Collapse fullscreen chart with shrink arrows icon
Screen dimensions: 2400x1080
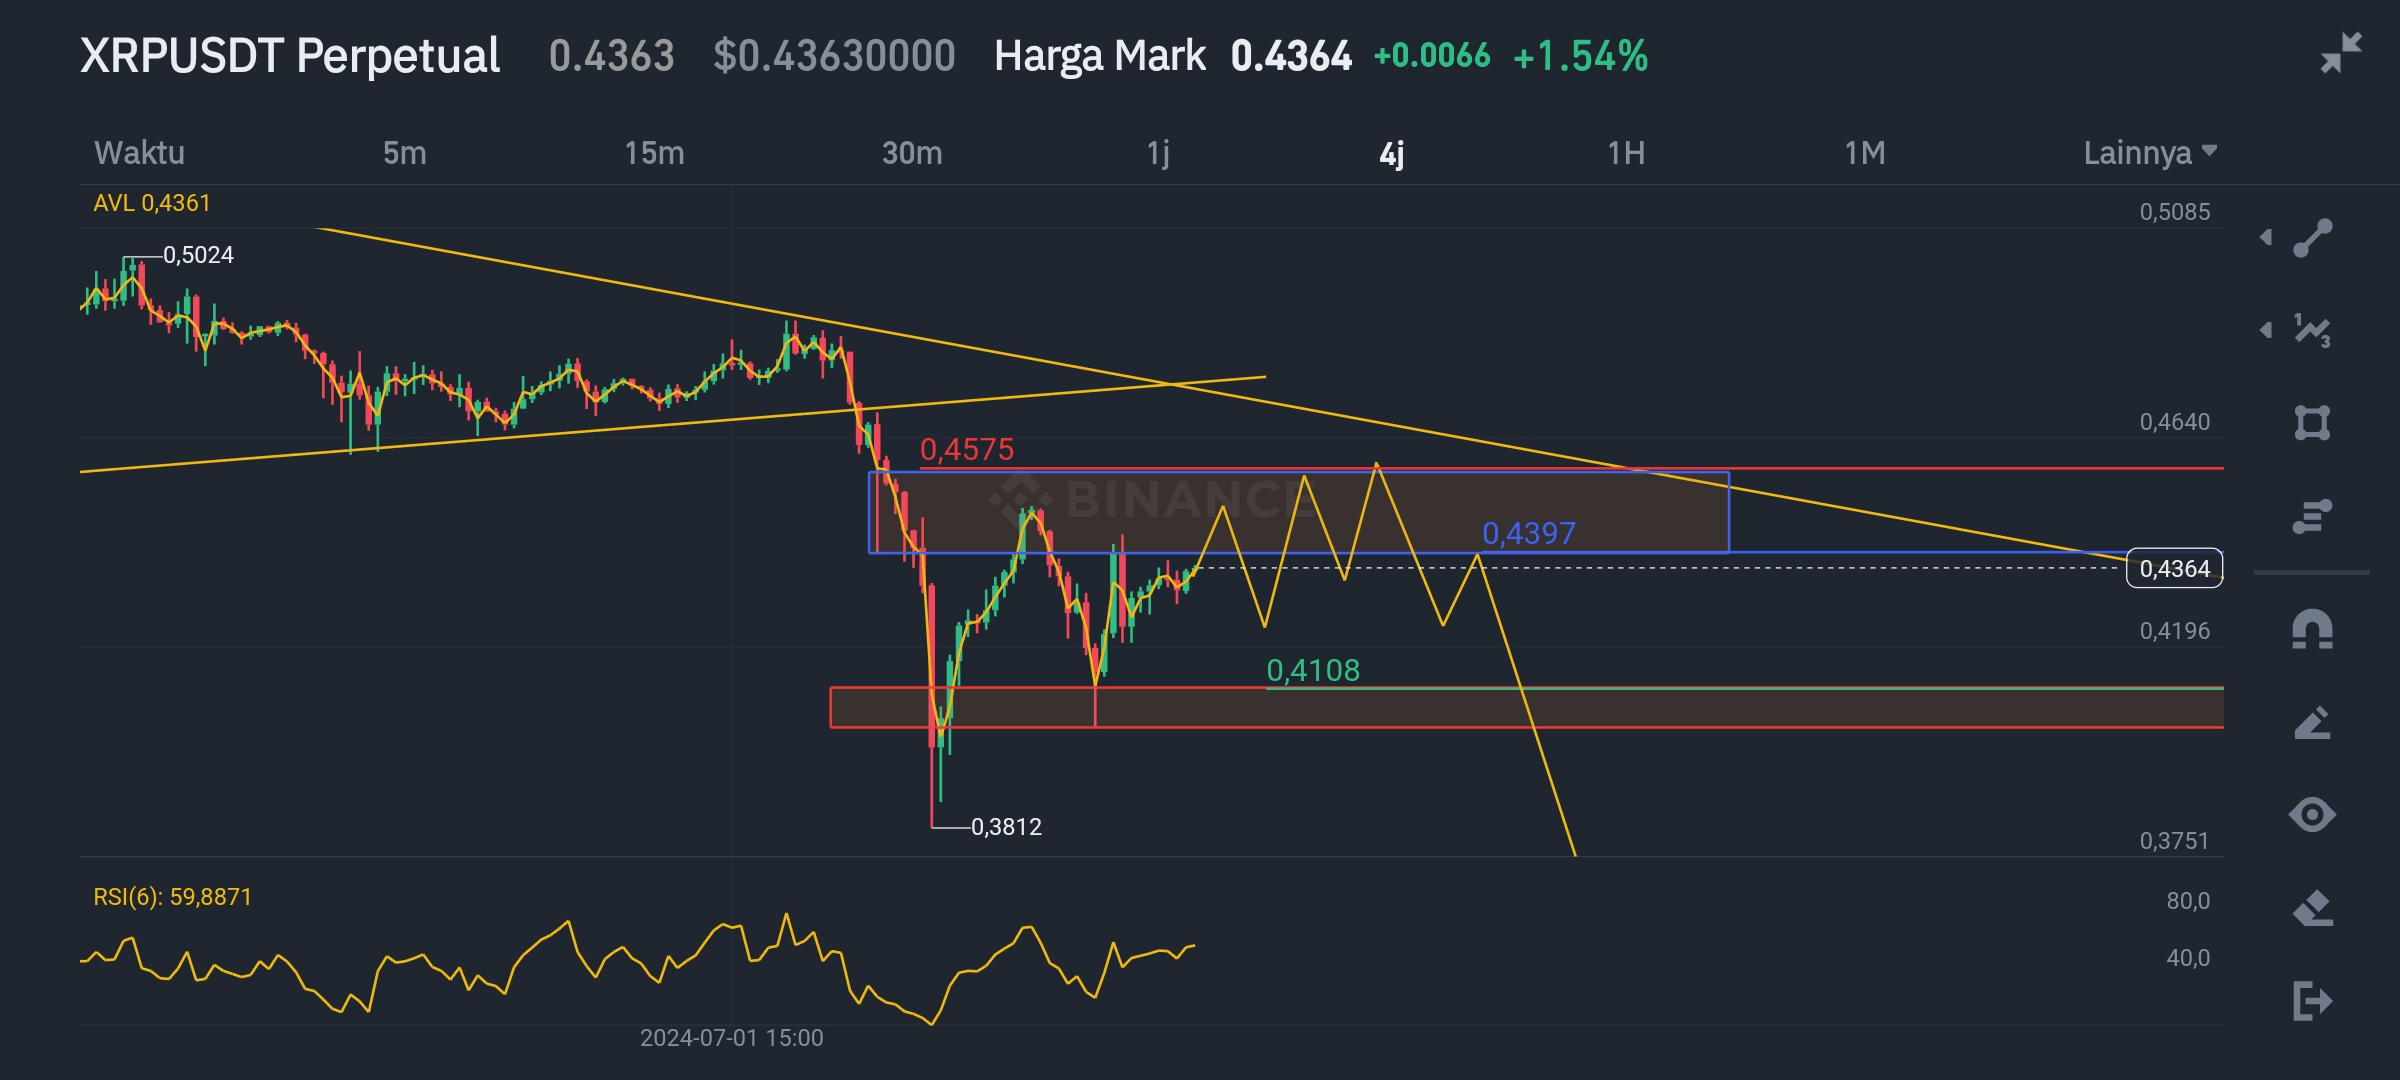(x=2341, y=53)
